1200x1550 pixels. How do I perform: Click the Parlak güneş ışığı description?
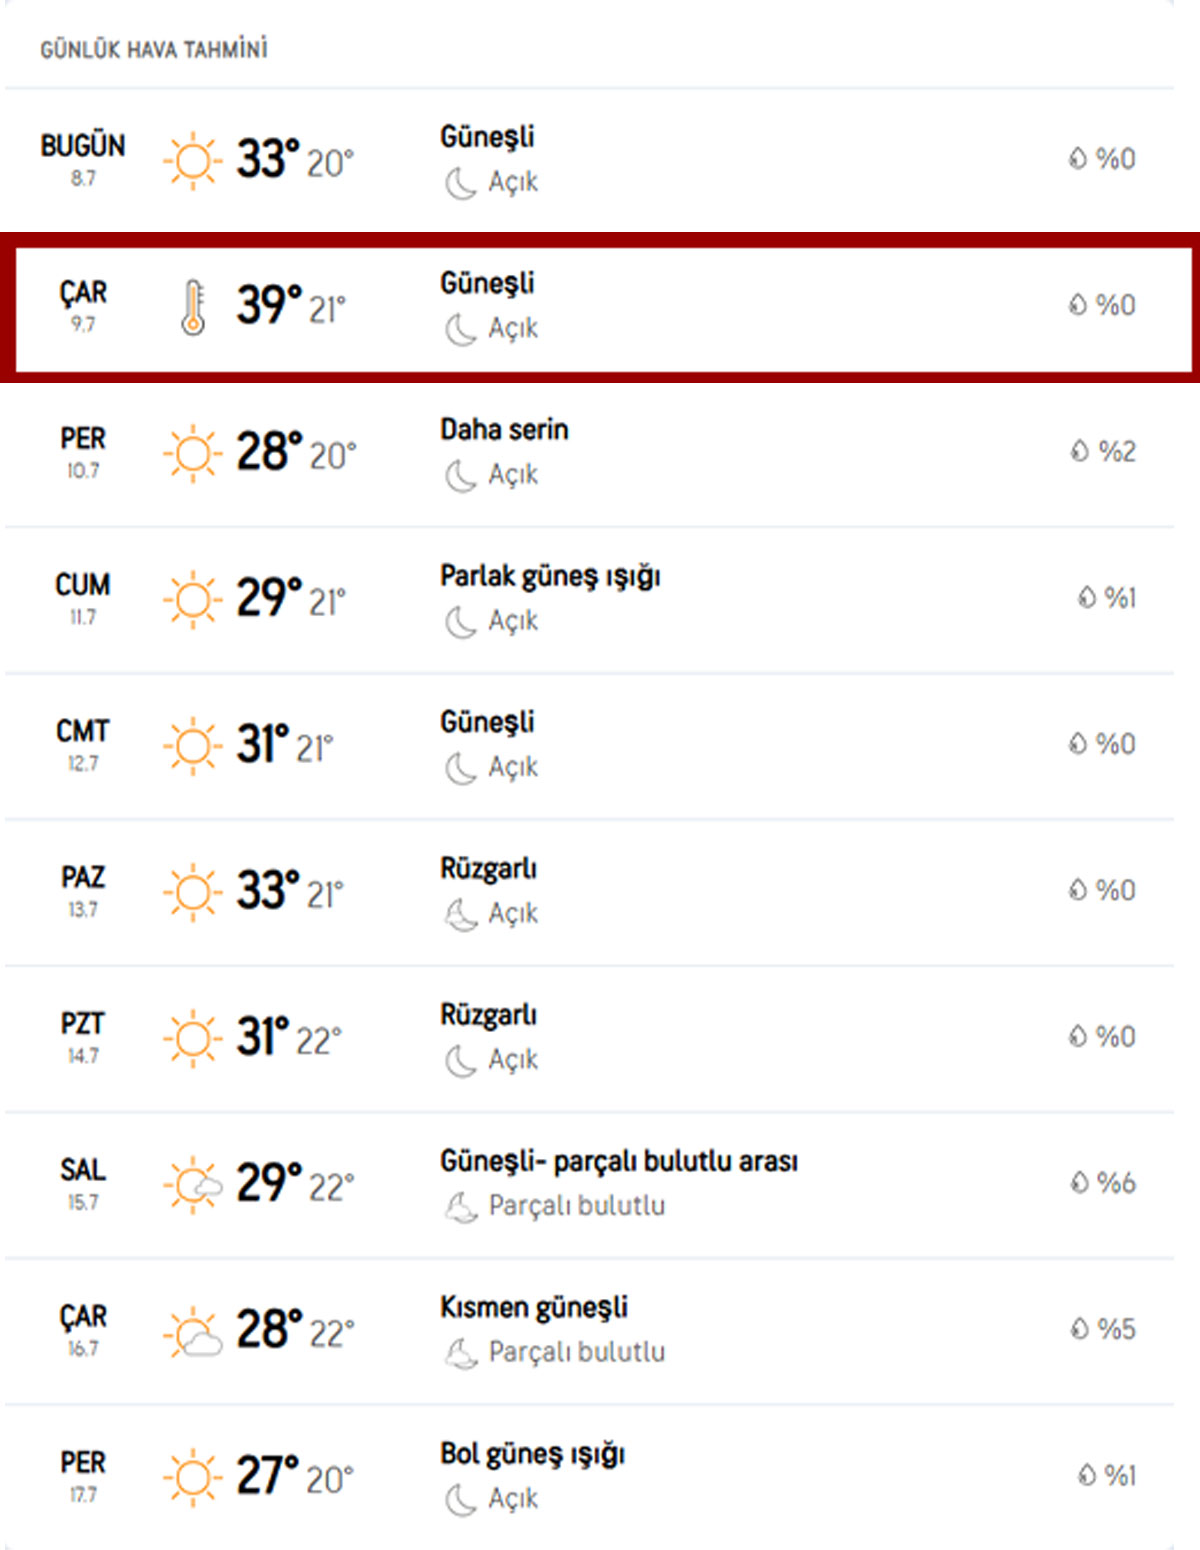coord(550,577)
